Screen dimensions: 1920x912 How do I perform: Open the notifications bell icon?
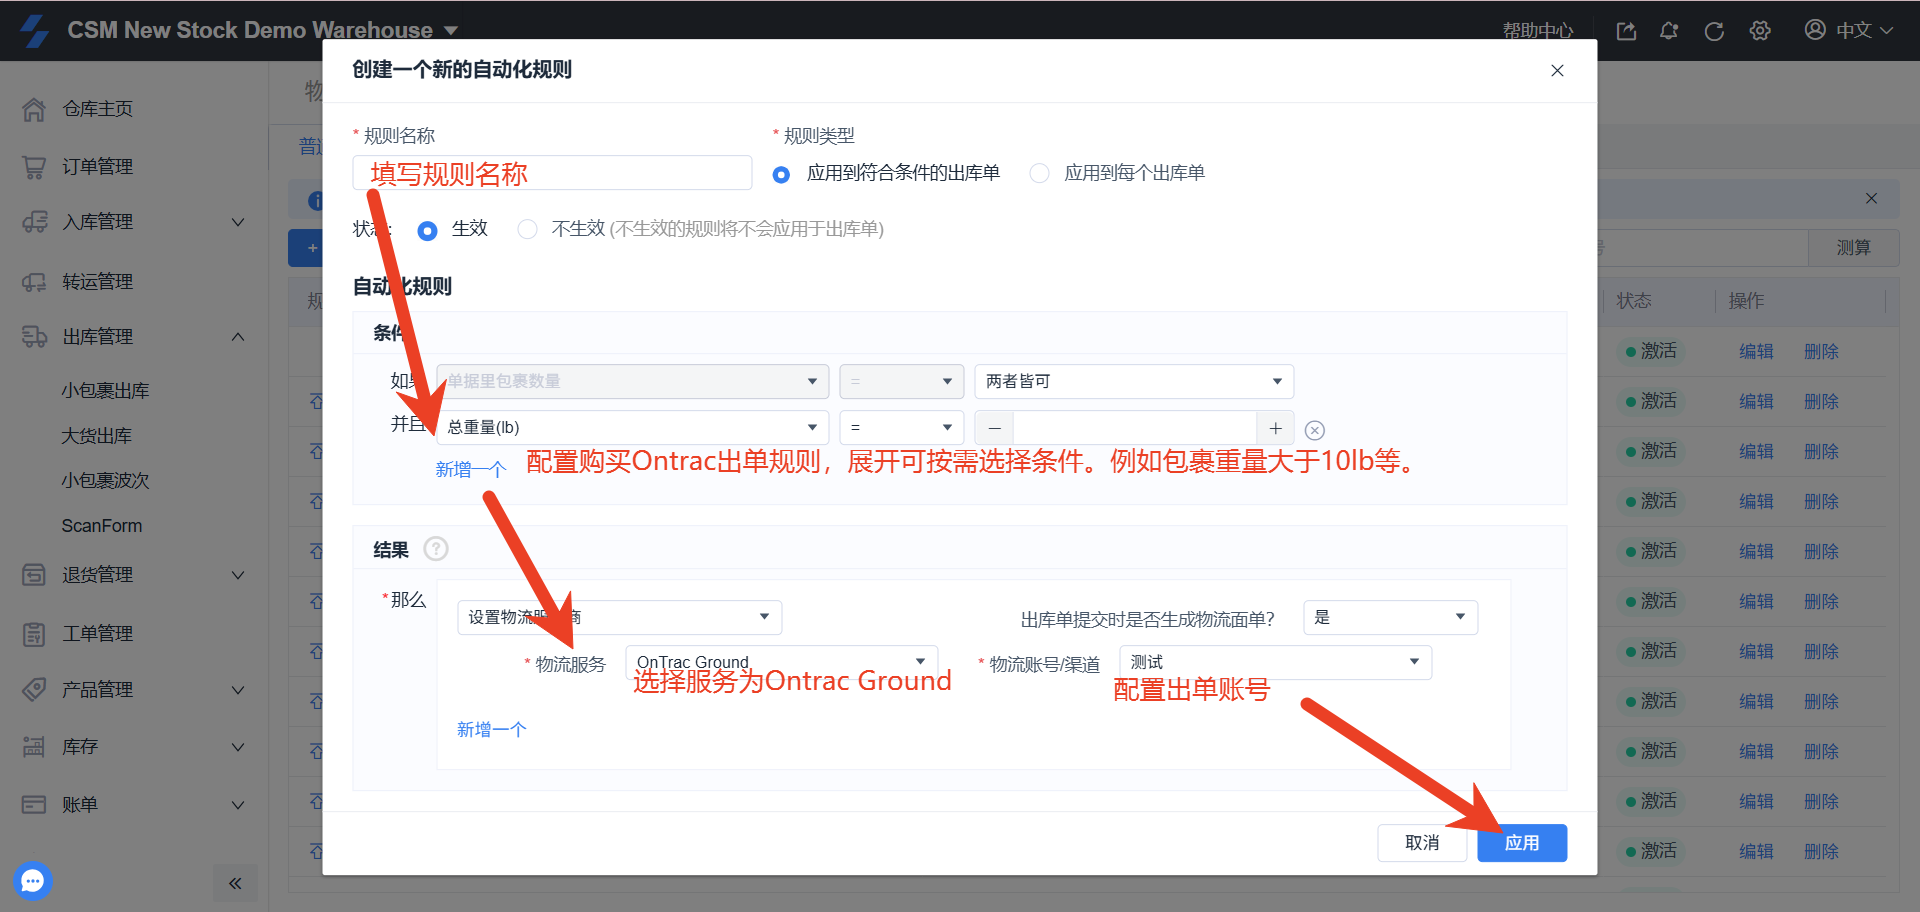[x=1669, y=31]
